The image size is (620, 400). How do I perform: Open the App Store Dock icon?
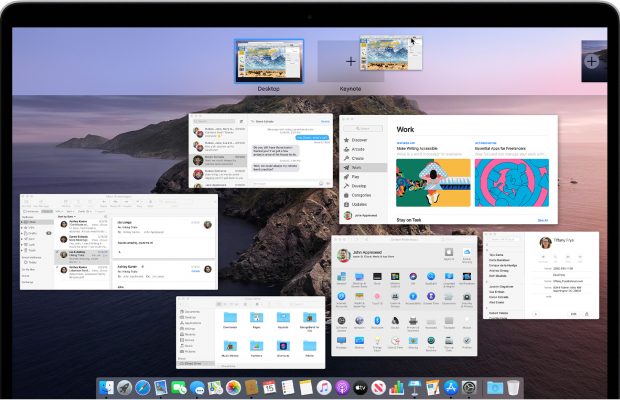[x=449, y=387]
